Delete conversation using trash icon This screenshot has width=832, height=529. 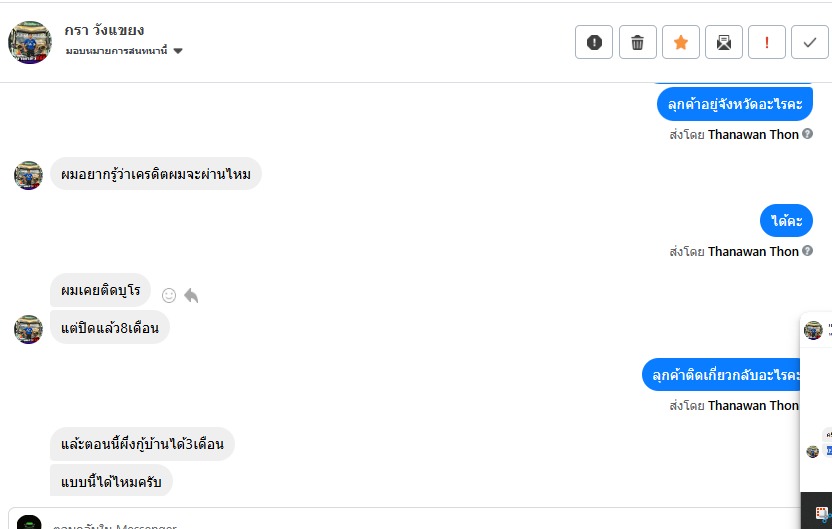coord(637,42)
